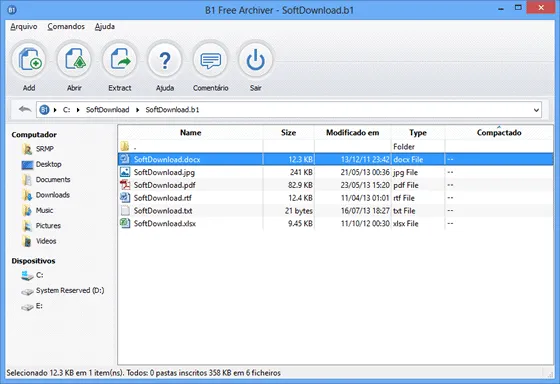Select the SoftDownload.pdf file name
The width and height of the screenshot is (560, 384).
point(165,185)
